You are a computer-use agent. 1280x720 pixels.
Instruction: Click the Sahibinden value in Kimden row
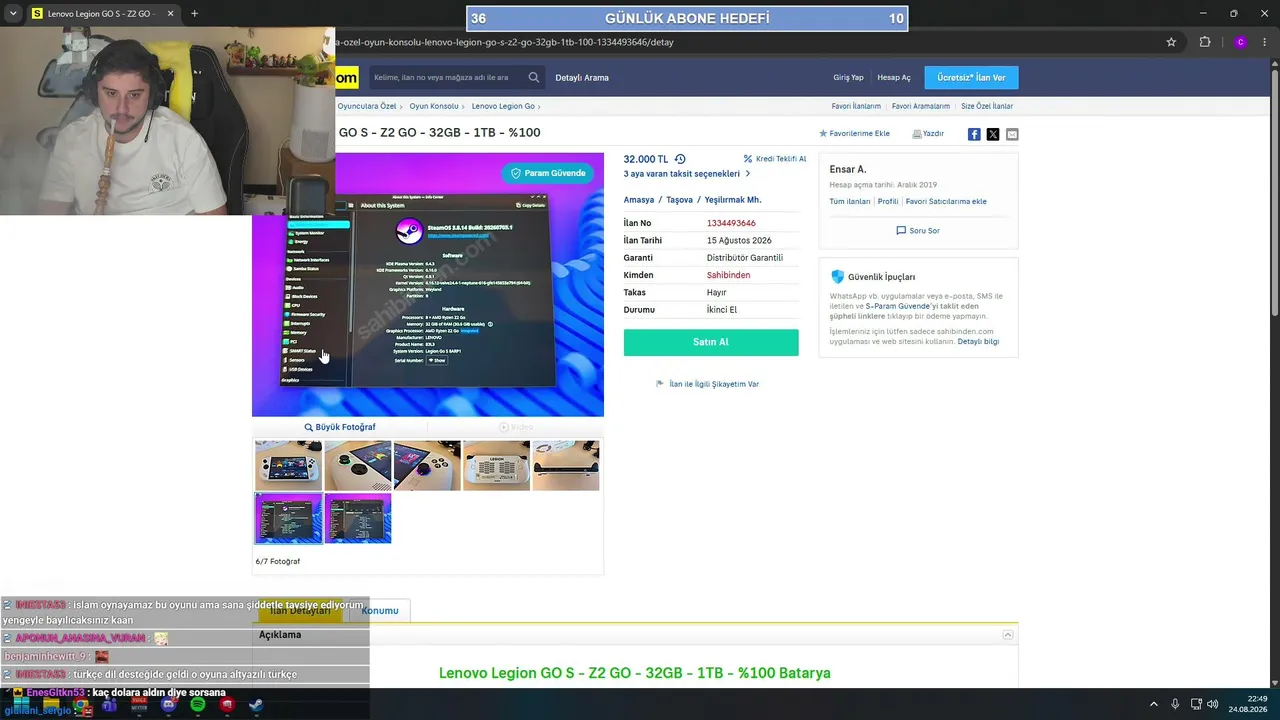pos(728,275)
